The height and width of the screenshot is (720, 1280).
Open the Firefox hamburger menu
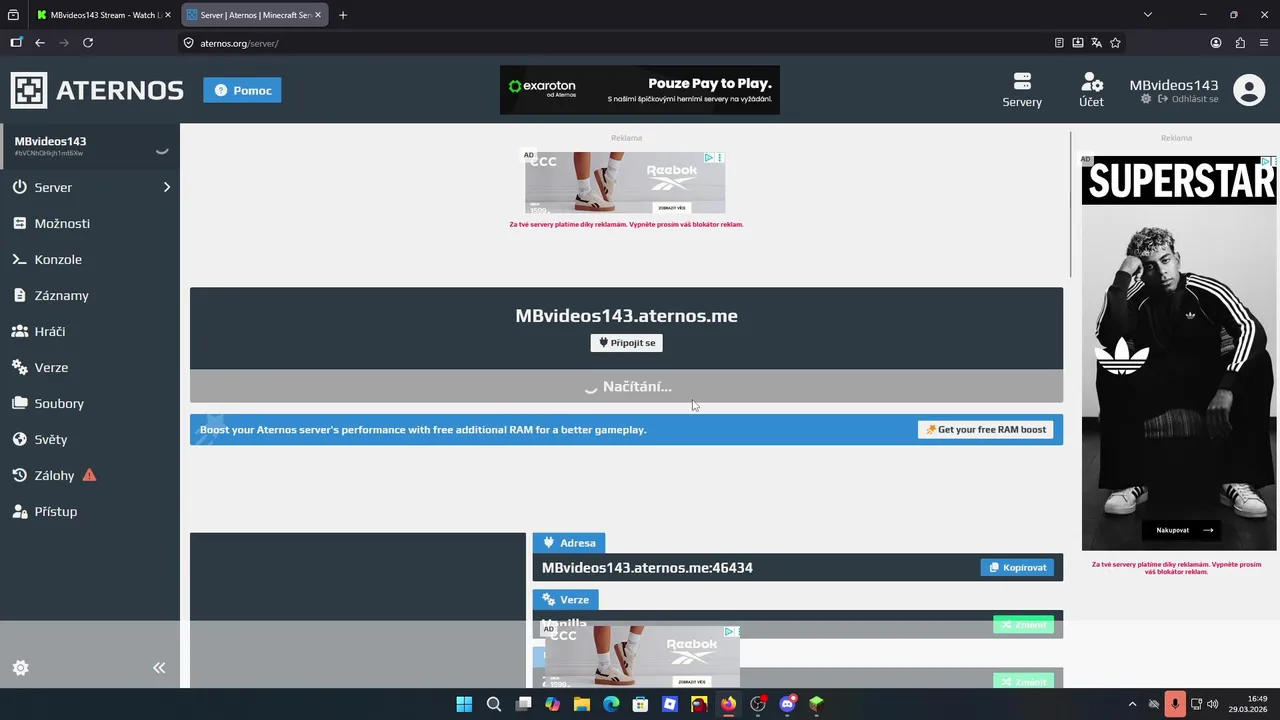[1264, 43]
